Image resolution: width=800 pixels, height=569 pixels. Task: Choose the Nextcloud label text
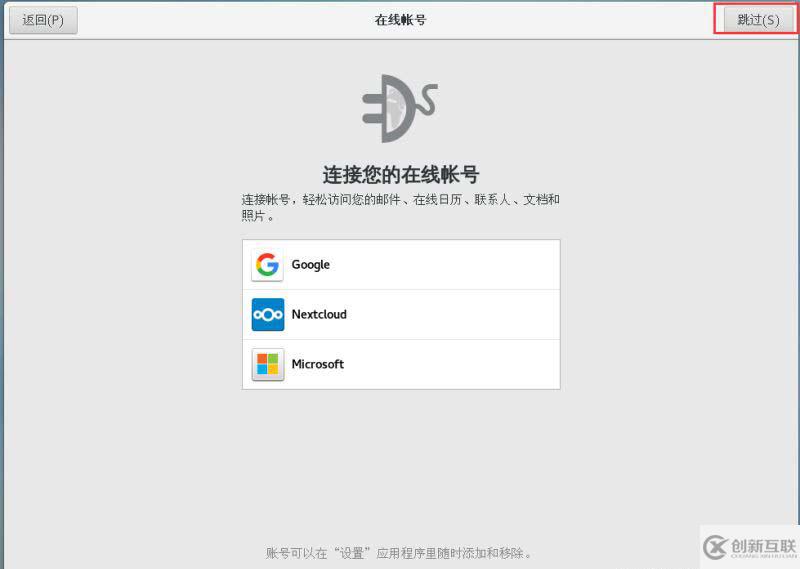pyautogui.click(x=319, y=314)
